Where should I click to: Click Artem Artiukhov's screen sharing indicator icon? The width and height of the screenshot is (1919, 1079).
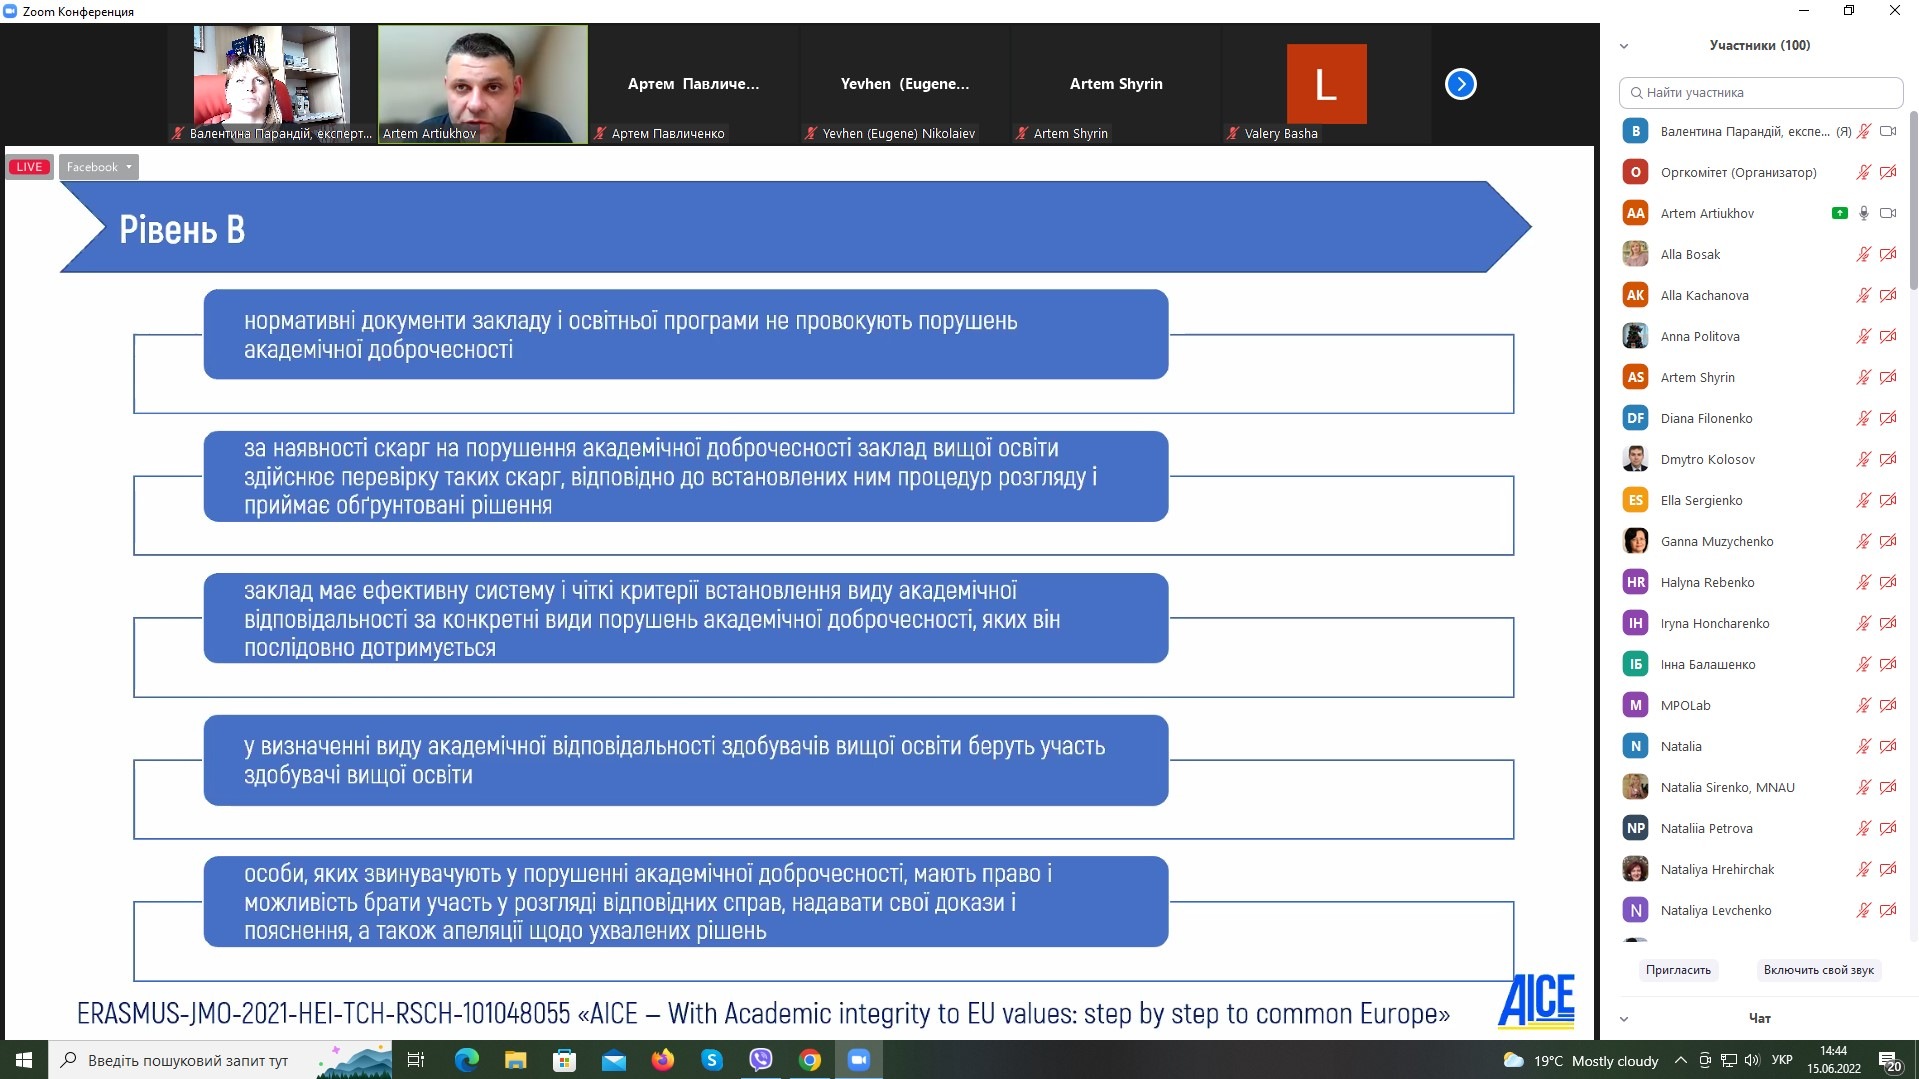tap(1839, 213)
